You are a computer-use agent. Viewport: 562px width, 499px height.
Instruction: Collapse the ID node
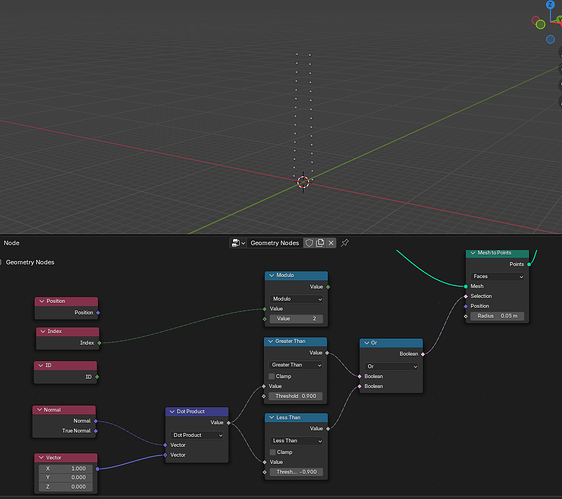coord(41,365)
